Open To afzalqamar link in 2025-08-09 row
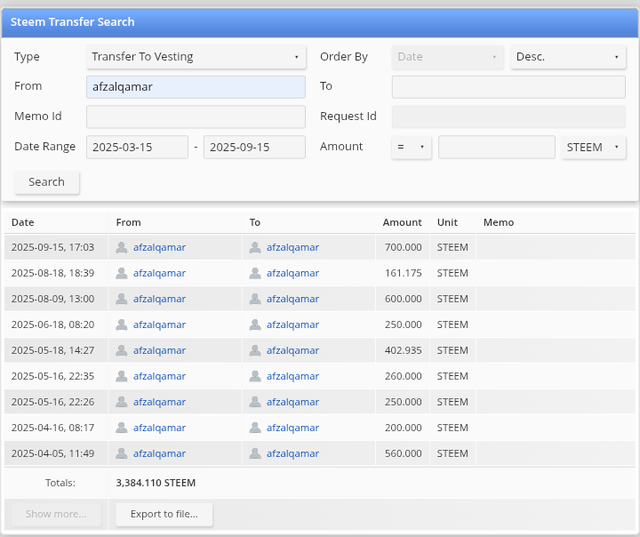The width and height of the screenshot is (640, 537). (293, 299)
